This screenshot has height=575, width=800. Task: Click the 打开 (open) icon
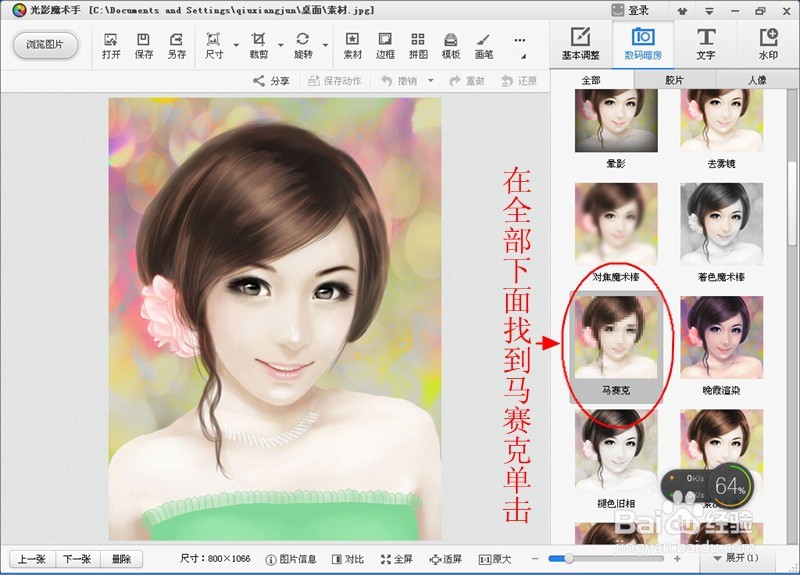pyautogui.click(x=111, y=46)
